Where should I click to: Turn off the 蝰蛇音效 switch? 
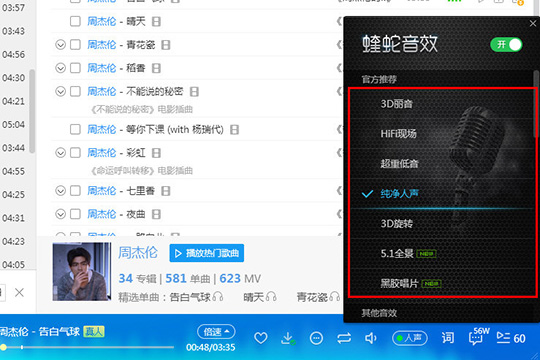coord(506,45)
